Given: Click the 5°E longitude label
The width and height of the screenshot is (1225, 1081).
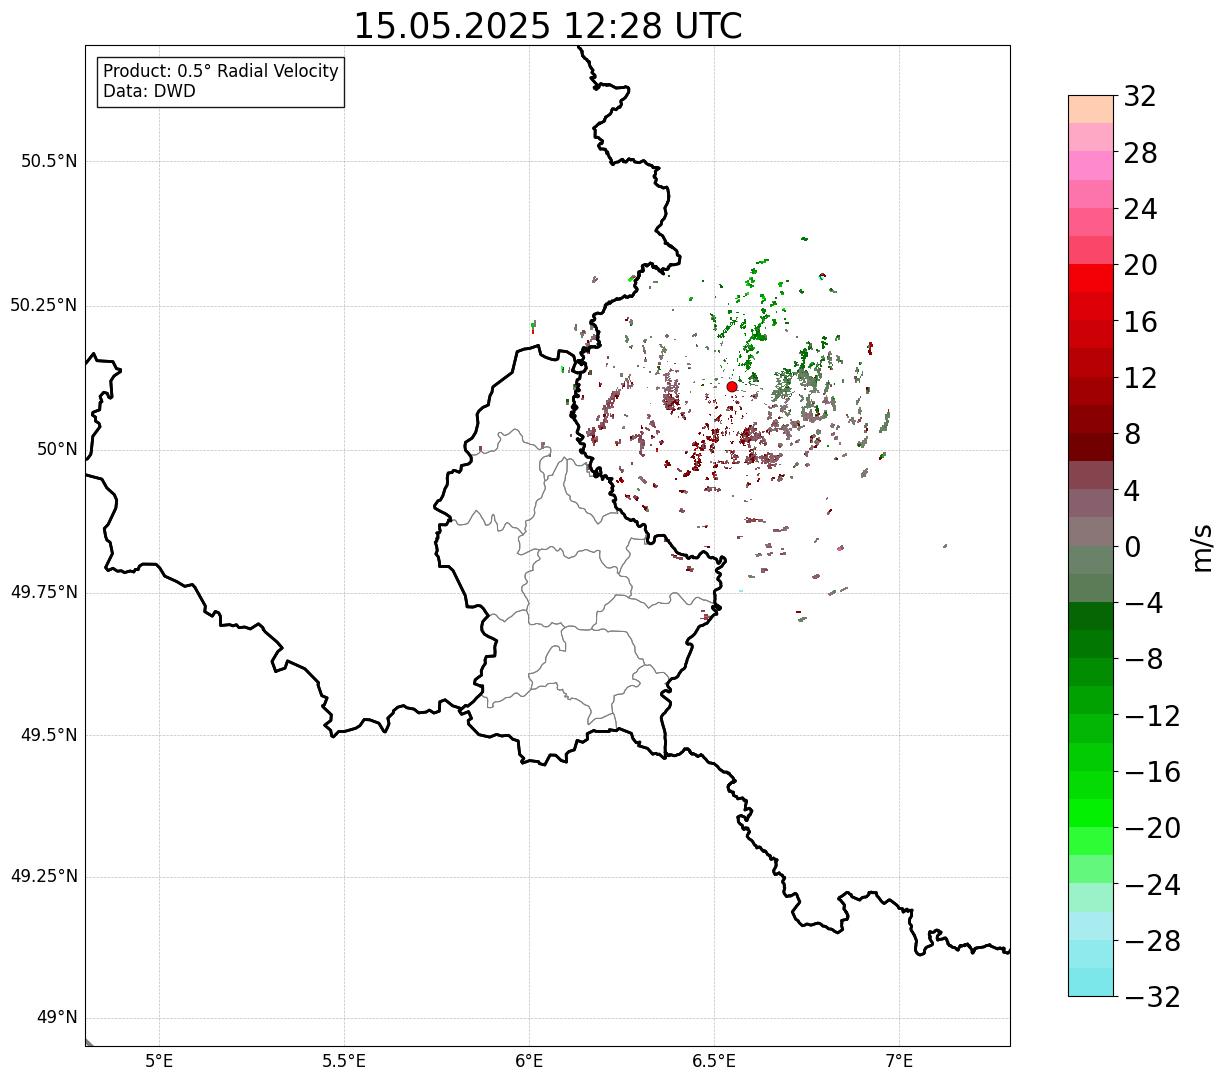Looking at the screenshot, I should click(x=159, y=1061).
